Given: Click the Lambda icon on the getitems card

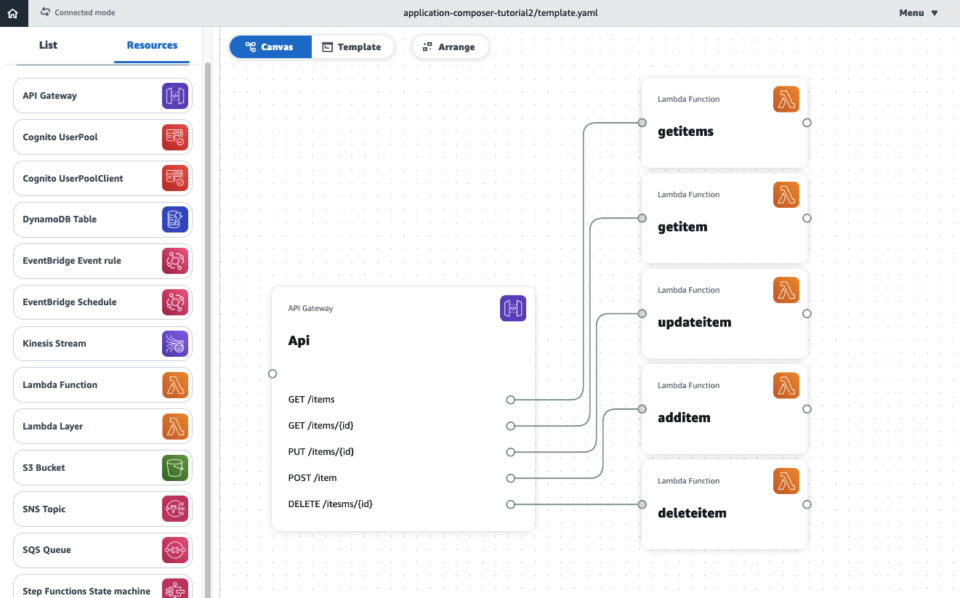Looking at the screenshot, I should pos(786,98).
